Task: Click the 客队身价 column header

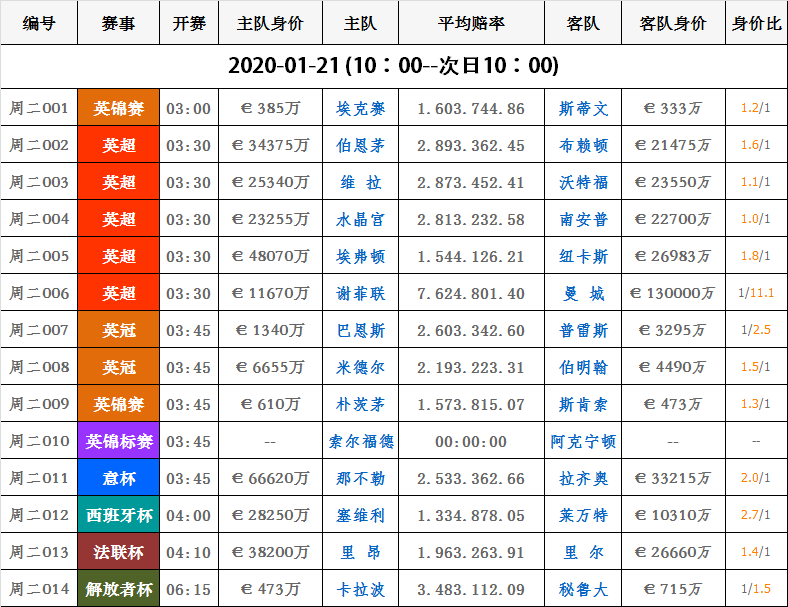Action: [673, 23]
